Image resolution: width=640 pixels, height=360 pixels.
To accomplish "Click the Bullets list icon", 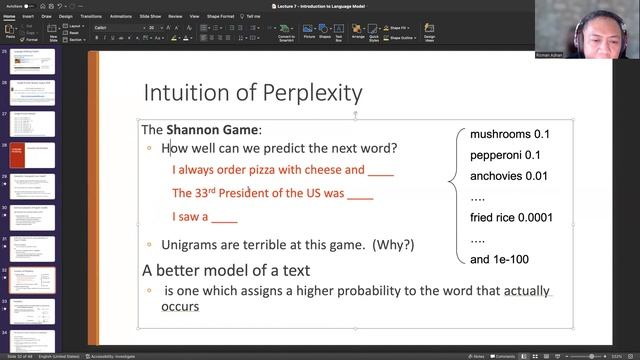I will coord(203,28).
